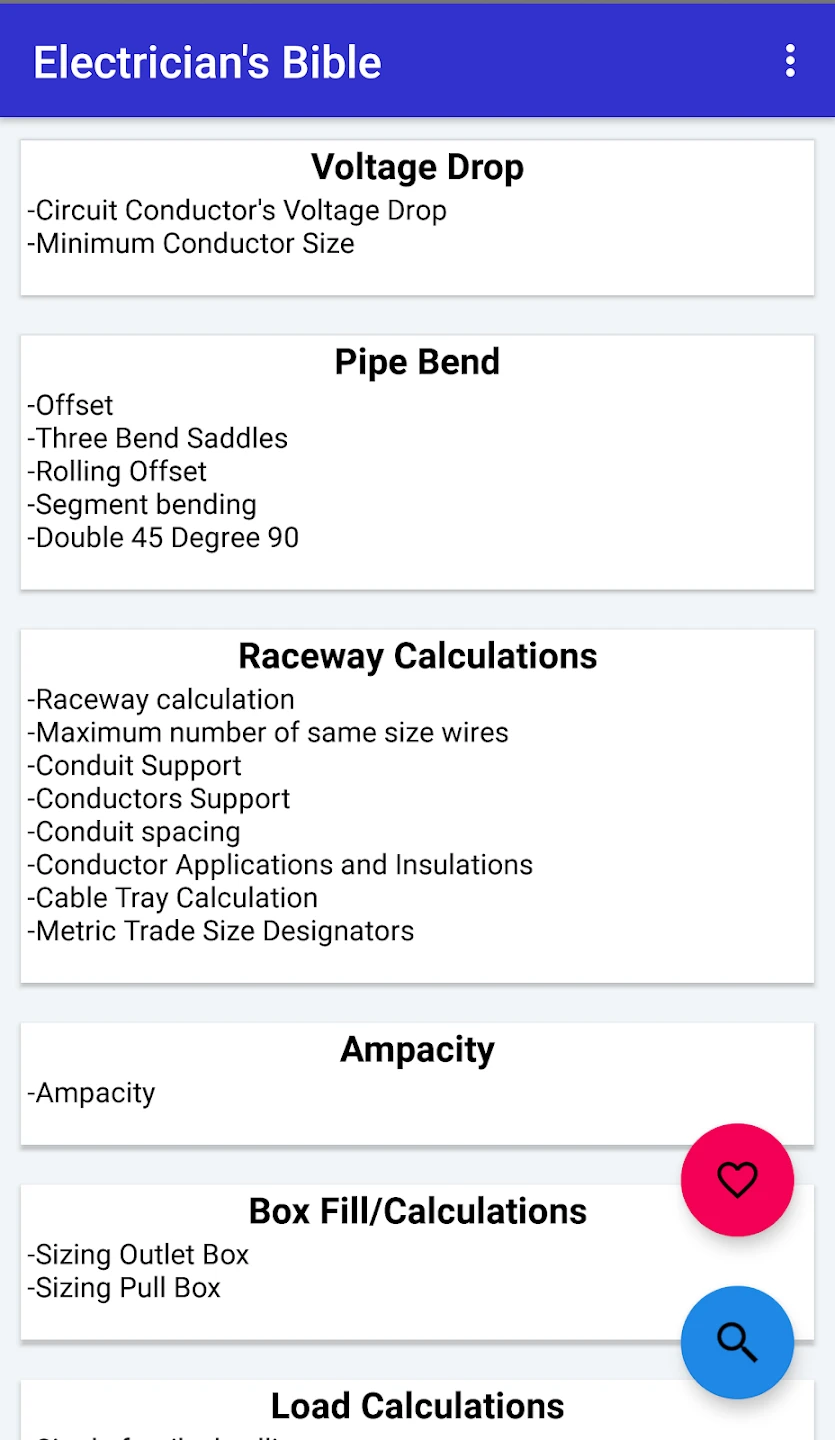Open Circuit Conductor's Voltage Drop
This screenshot has height=1440, width=835.
(237, 211)
